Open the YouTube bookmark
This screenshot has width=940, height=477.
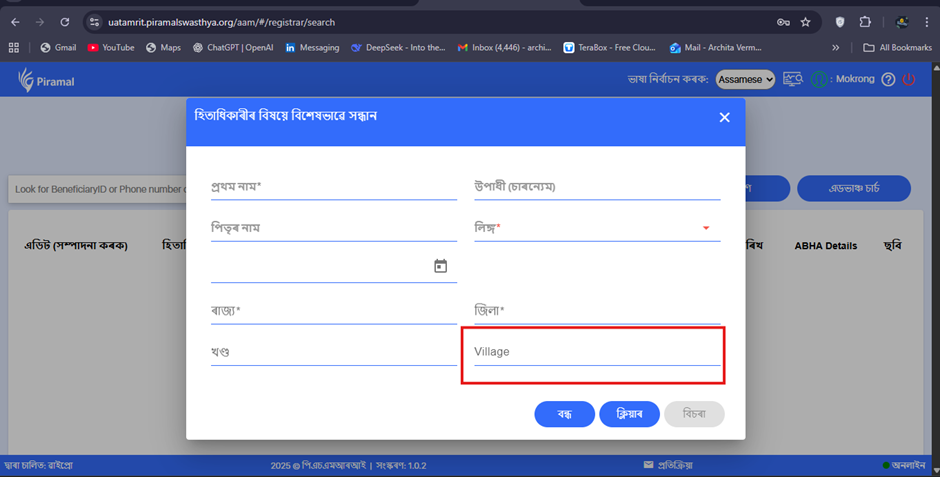[111, 47]
